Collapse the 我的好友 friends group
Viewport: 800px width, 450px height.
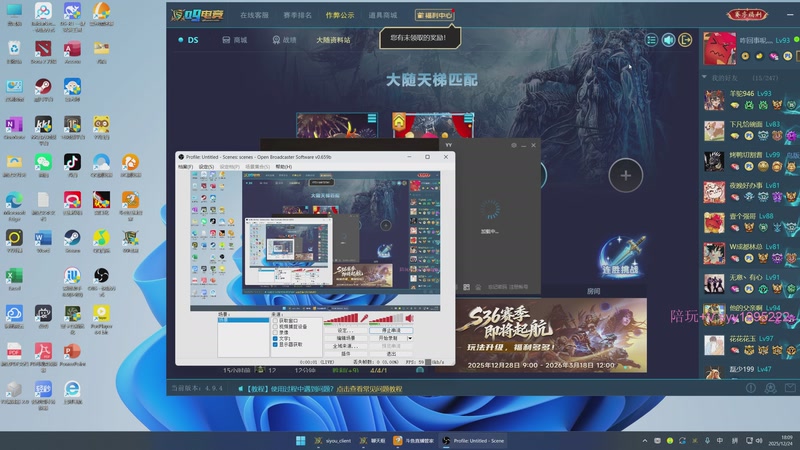tap(705, 78)
